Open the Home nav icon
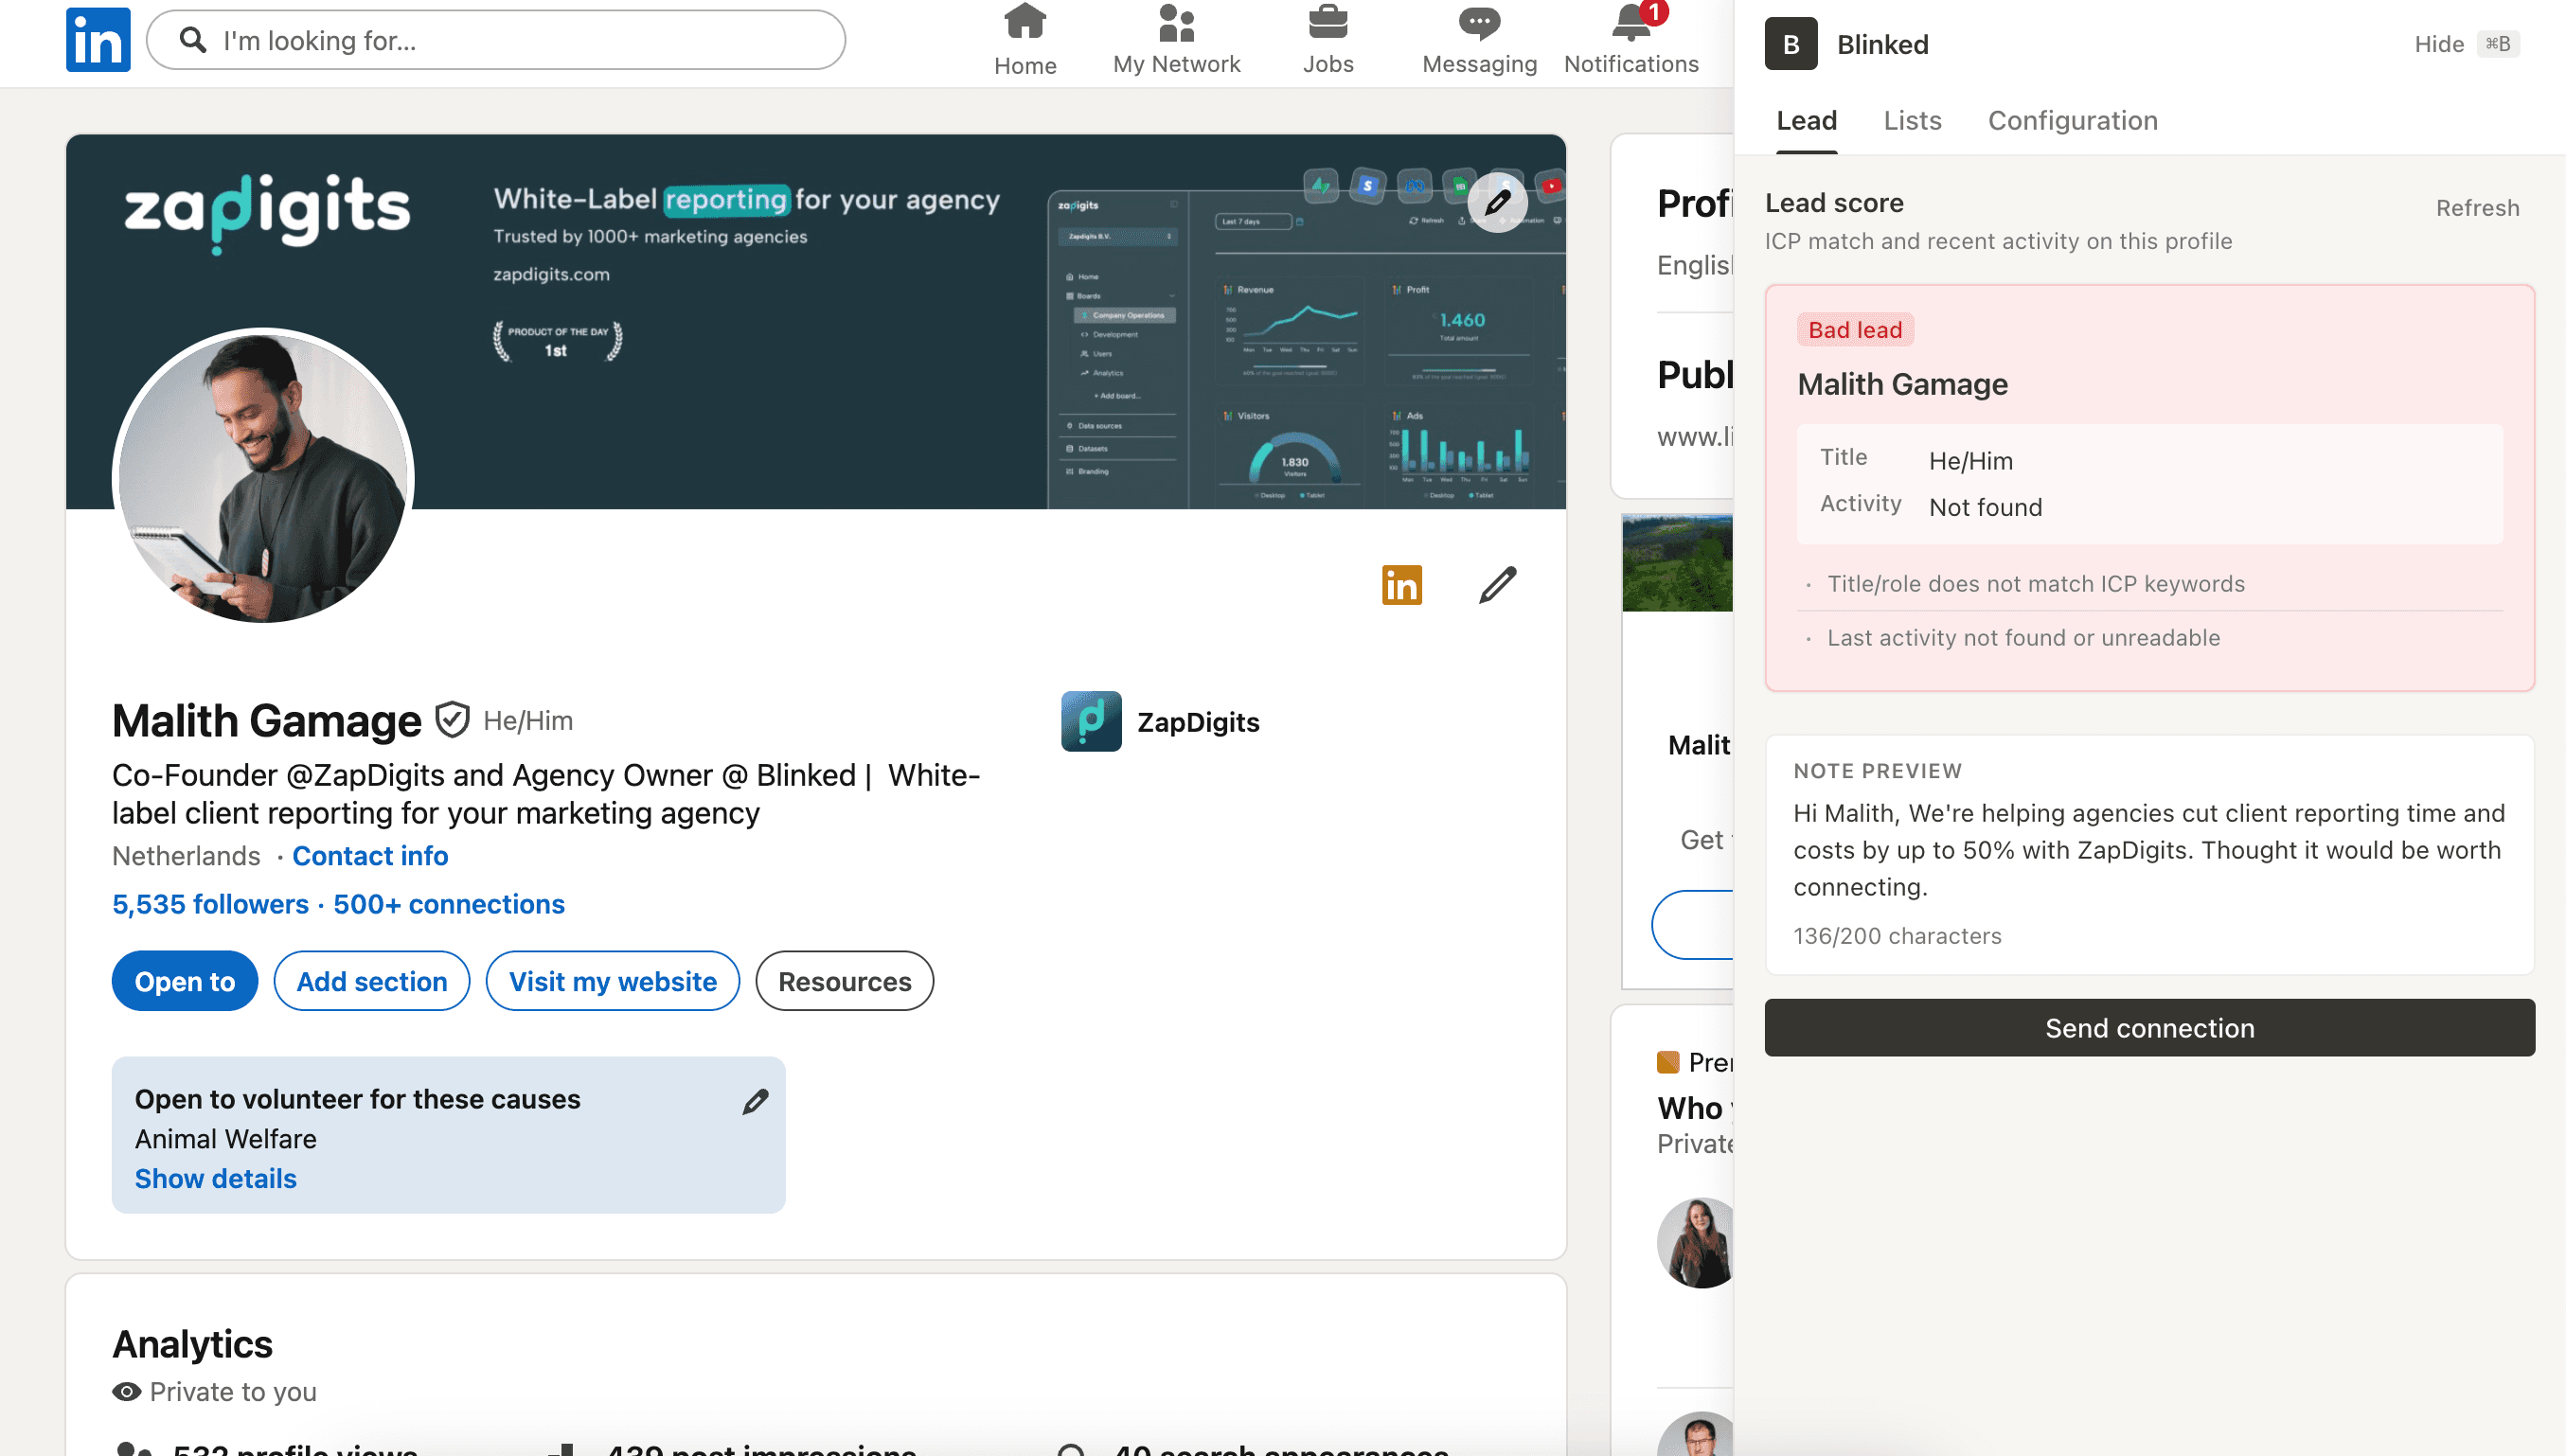The width and height of the screenshot is (2566, 1456). (x=1025, y=21)
